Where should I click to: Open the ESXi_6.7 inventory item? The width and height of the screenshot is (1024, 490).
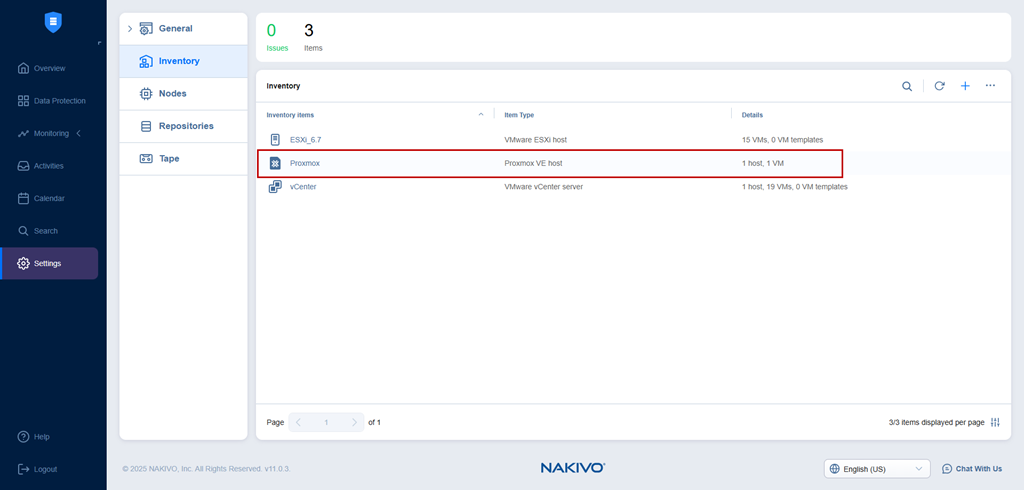coord(306,140)
